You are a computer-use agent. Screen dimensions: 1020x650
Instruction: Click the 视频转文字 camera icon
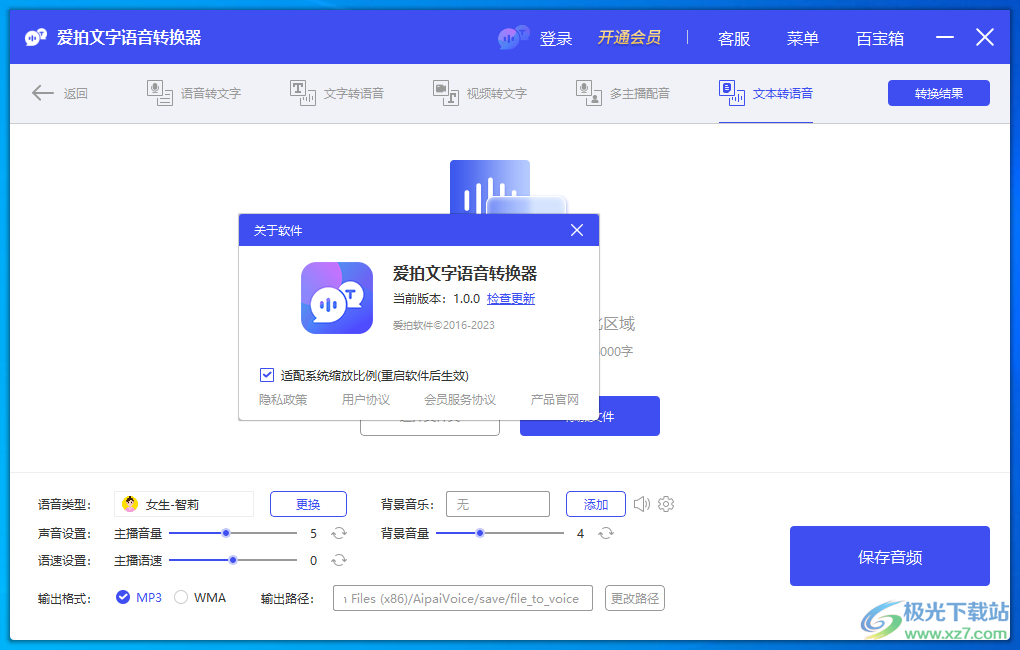pyautogui.click(x=446, y=93)
